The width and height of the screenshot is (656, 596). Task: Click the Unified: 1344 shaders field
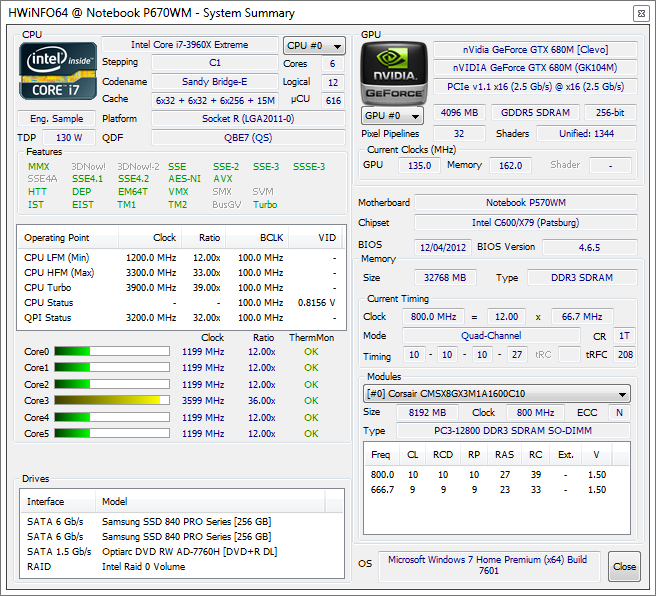click(x=587, y=133)
